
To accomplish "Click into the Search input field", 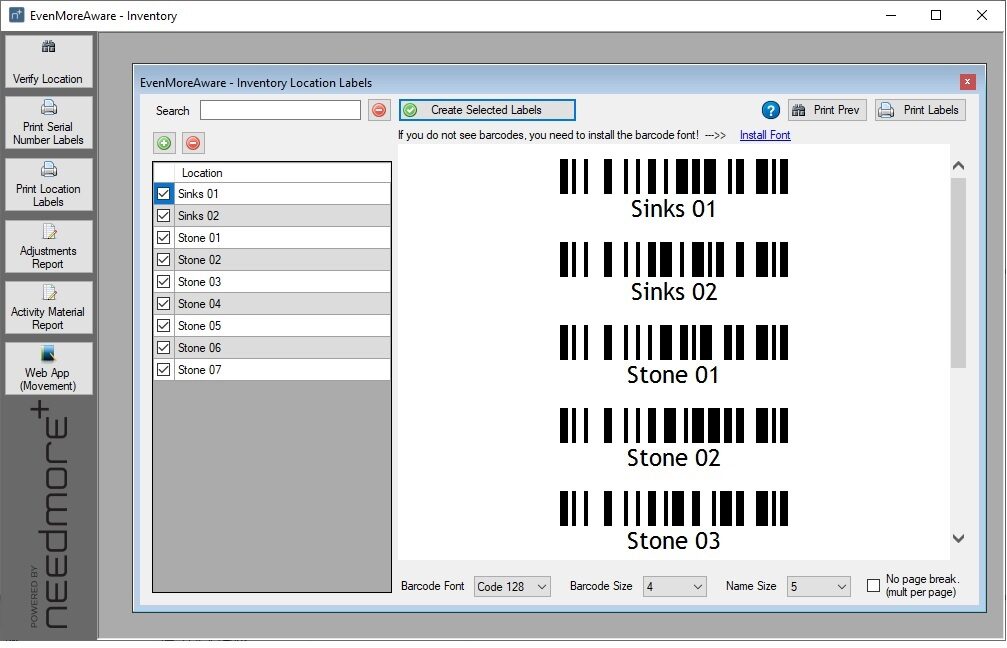I will point(280,110).
